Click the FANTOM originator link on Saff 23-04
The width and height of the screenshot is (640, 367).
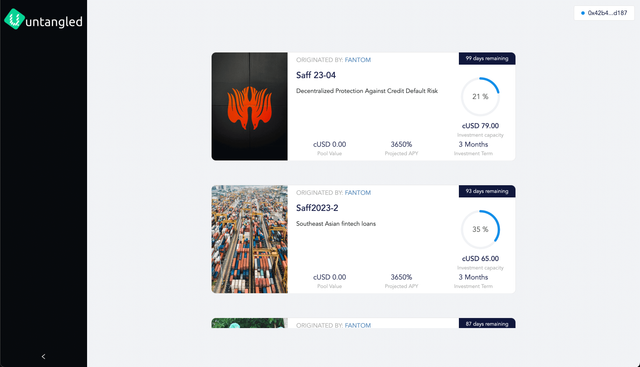358,60
